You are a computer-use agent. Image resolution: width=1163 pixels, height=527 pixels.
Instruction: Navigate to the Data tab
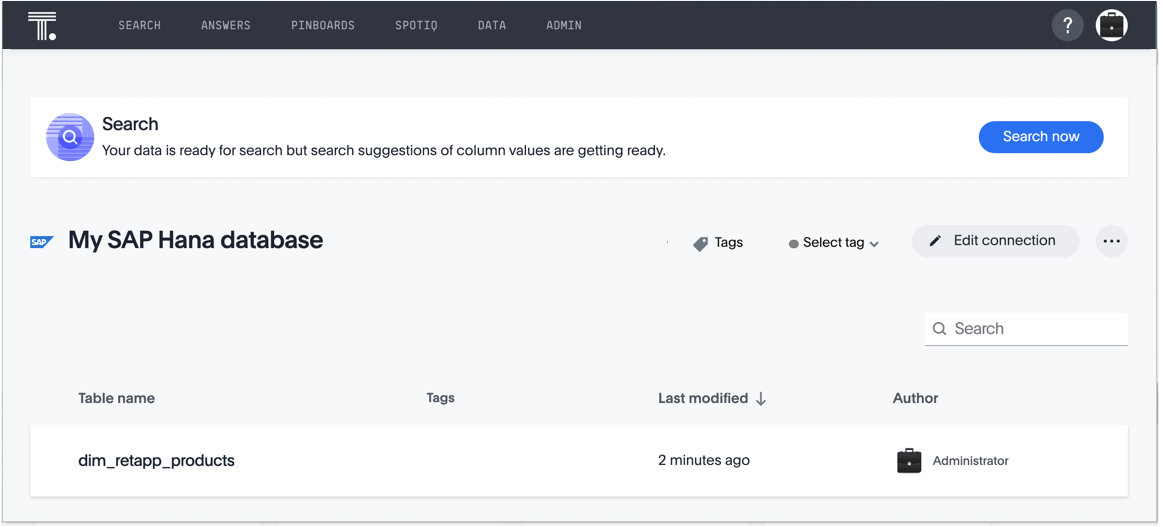click(x=492, y=25)
